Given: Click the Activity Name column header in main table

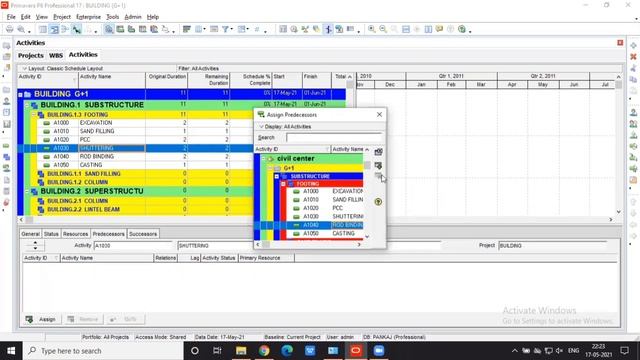Looking at the screenshot, I should pyautogui.click(x=111, y=80).
